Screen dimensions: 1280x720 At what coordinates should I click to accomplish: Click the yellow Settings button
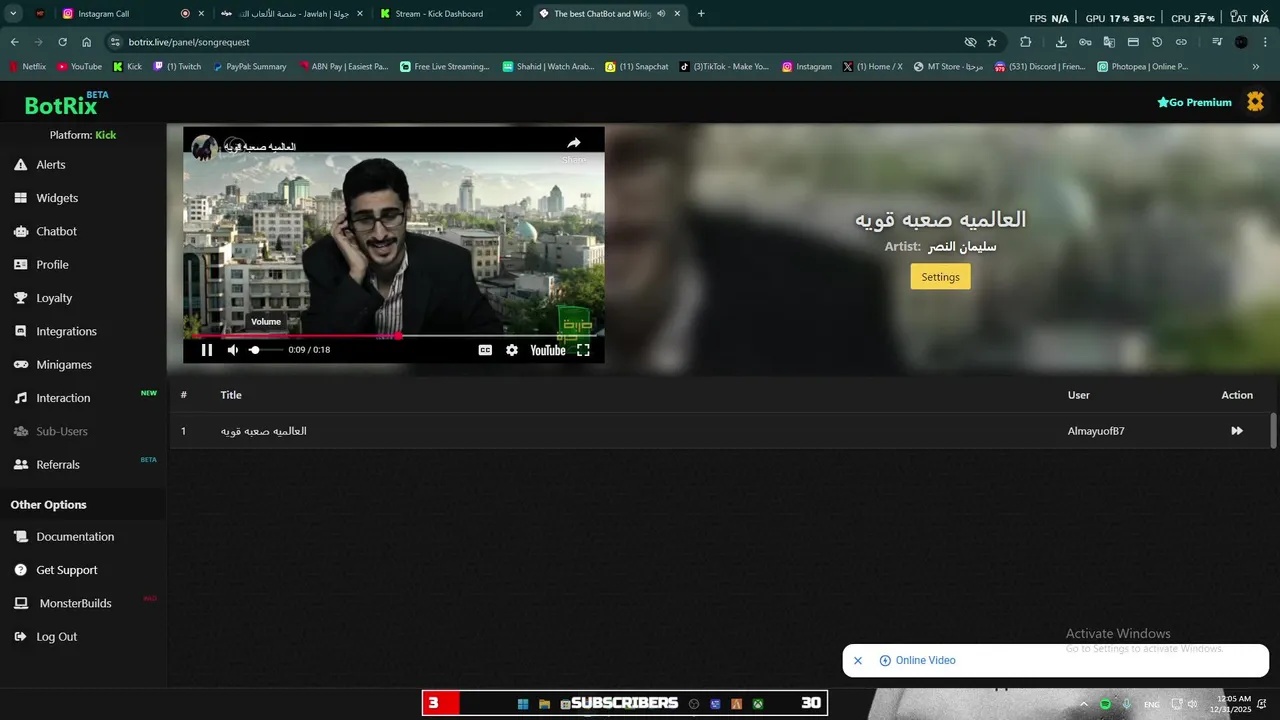coord(940,277)
